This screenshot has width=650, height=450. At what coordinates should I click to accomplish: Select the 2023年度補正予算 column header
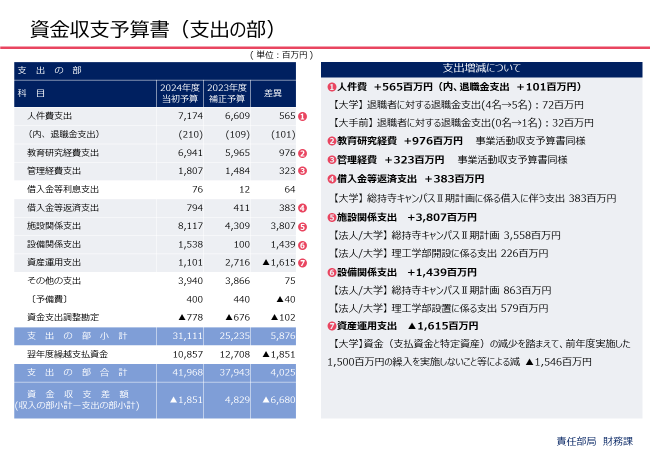[x=227, y=94]
